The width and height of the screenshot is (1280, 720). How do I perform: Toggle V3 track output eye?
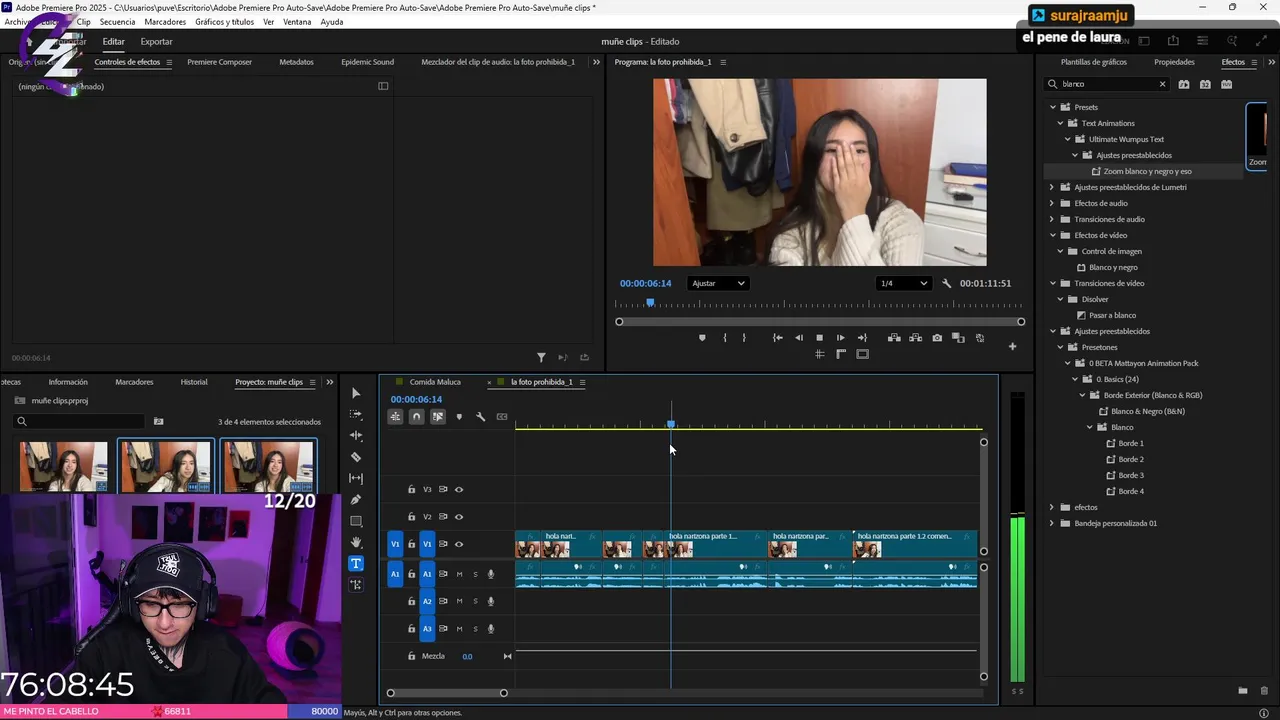pos(459,490)
